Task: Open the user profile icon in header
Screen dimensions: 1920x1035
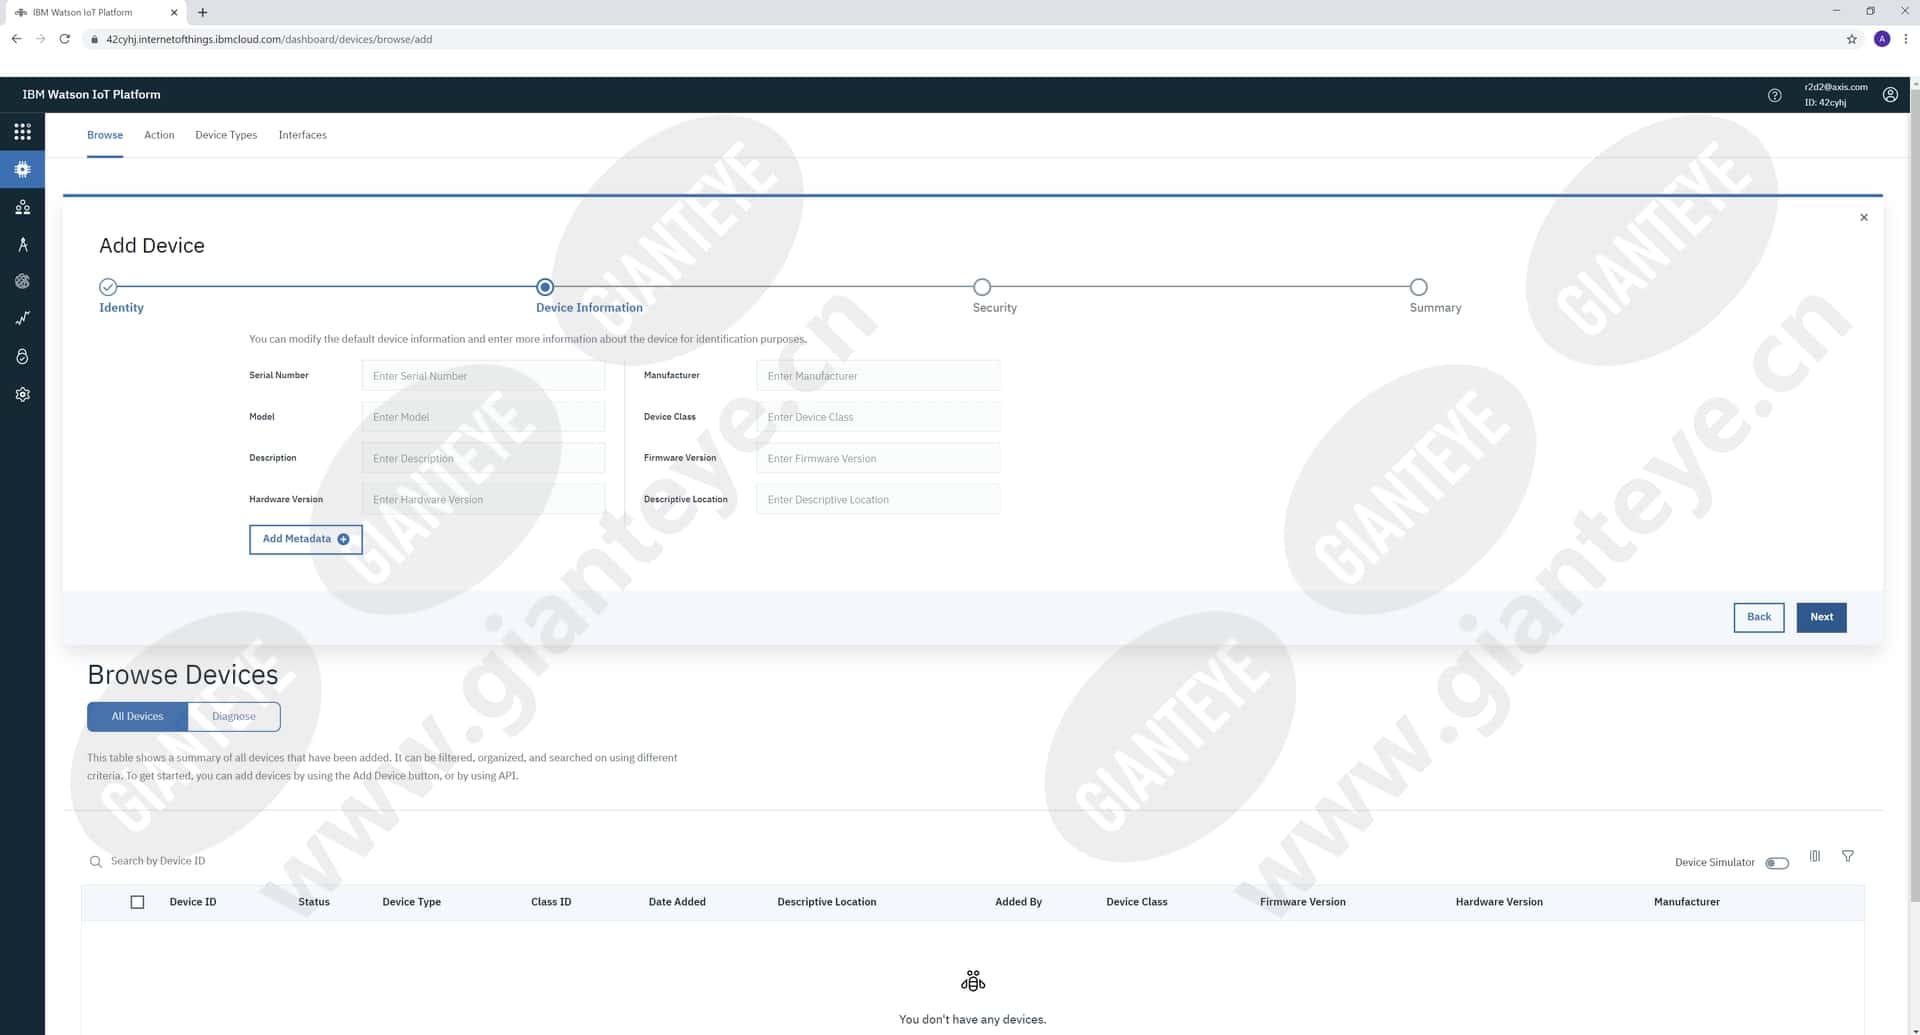Action: [x=1890, y=95]
